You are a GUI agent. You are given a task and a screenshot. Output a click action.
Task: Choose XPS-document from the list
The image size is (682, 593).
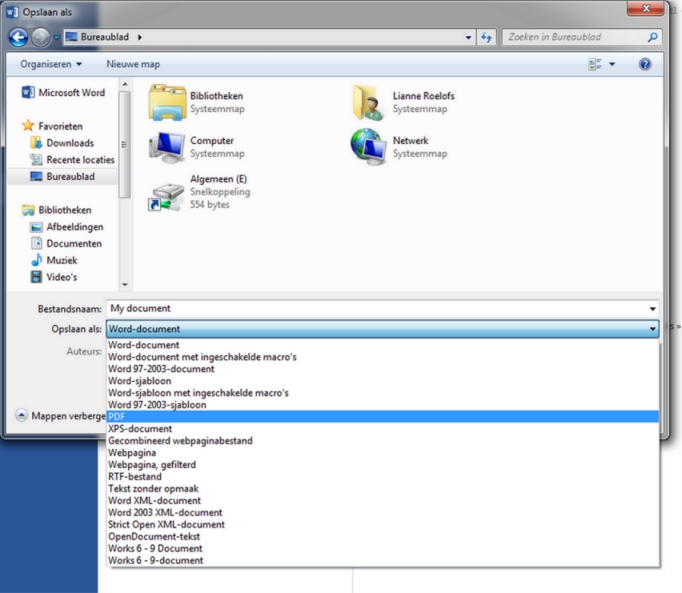pos(383,429)
